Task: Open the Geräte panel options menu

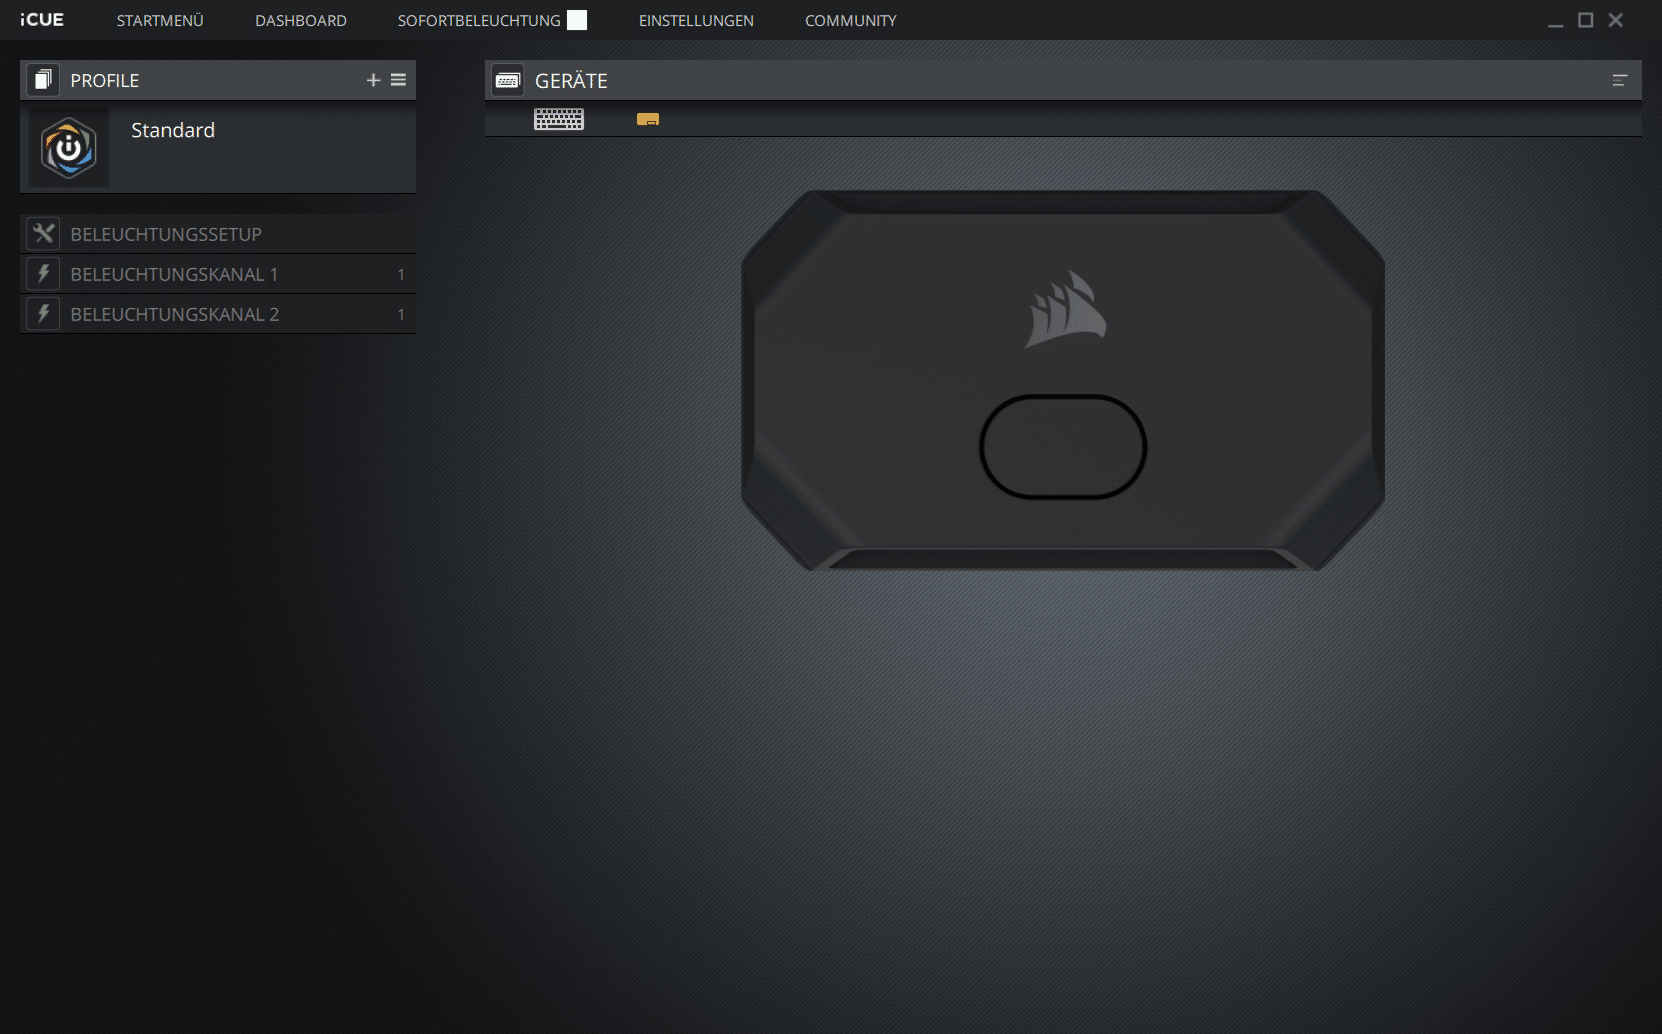Action: (x=1620, y=81)
